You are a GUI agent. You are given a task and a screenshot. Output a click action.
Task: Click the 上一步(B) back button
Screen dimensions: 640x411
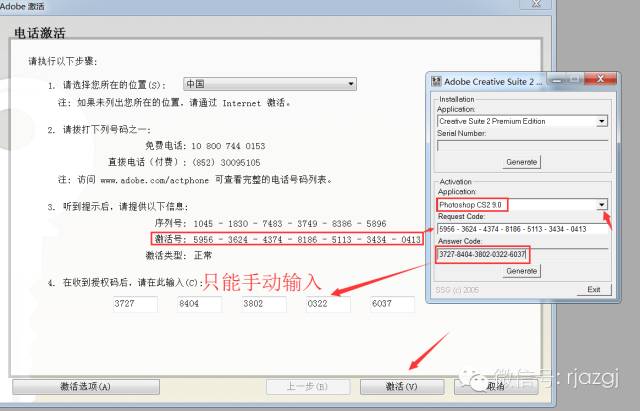308,387
